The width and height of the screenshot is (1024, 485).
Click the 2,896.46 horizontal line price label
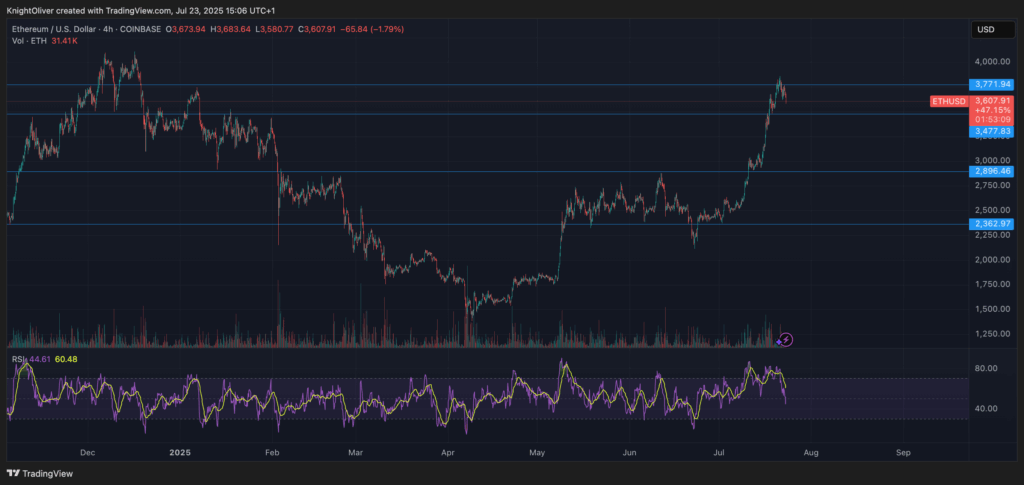click(991, 171)
